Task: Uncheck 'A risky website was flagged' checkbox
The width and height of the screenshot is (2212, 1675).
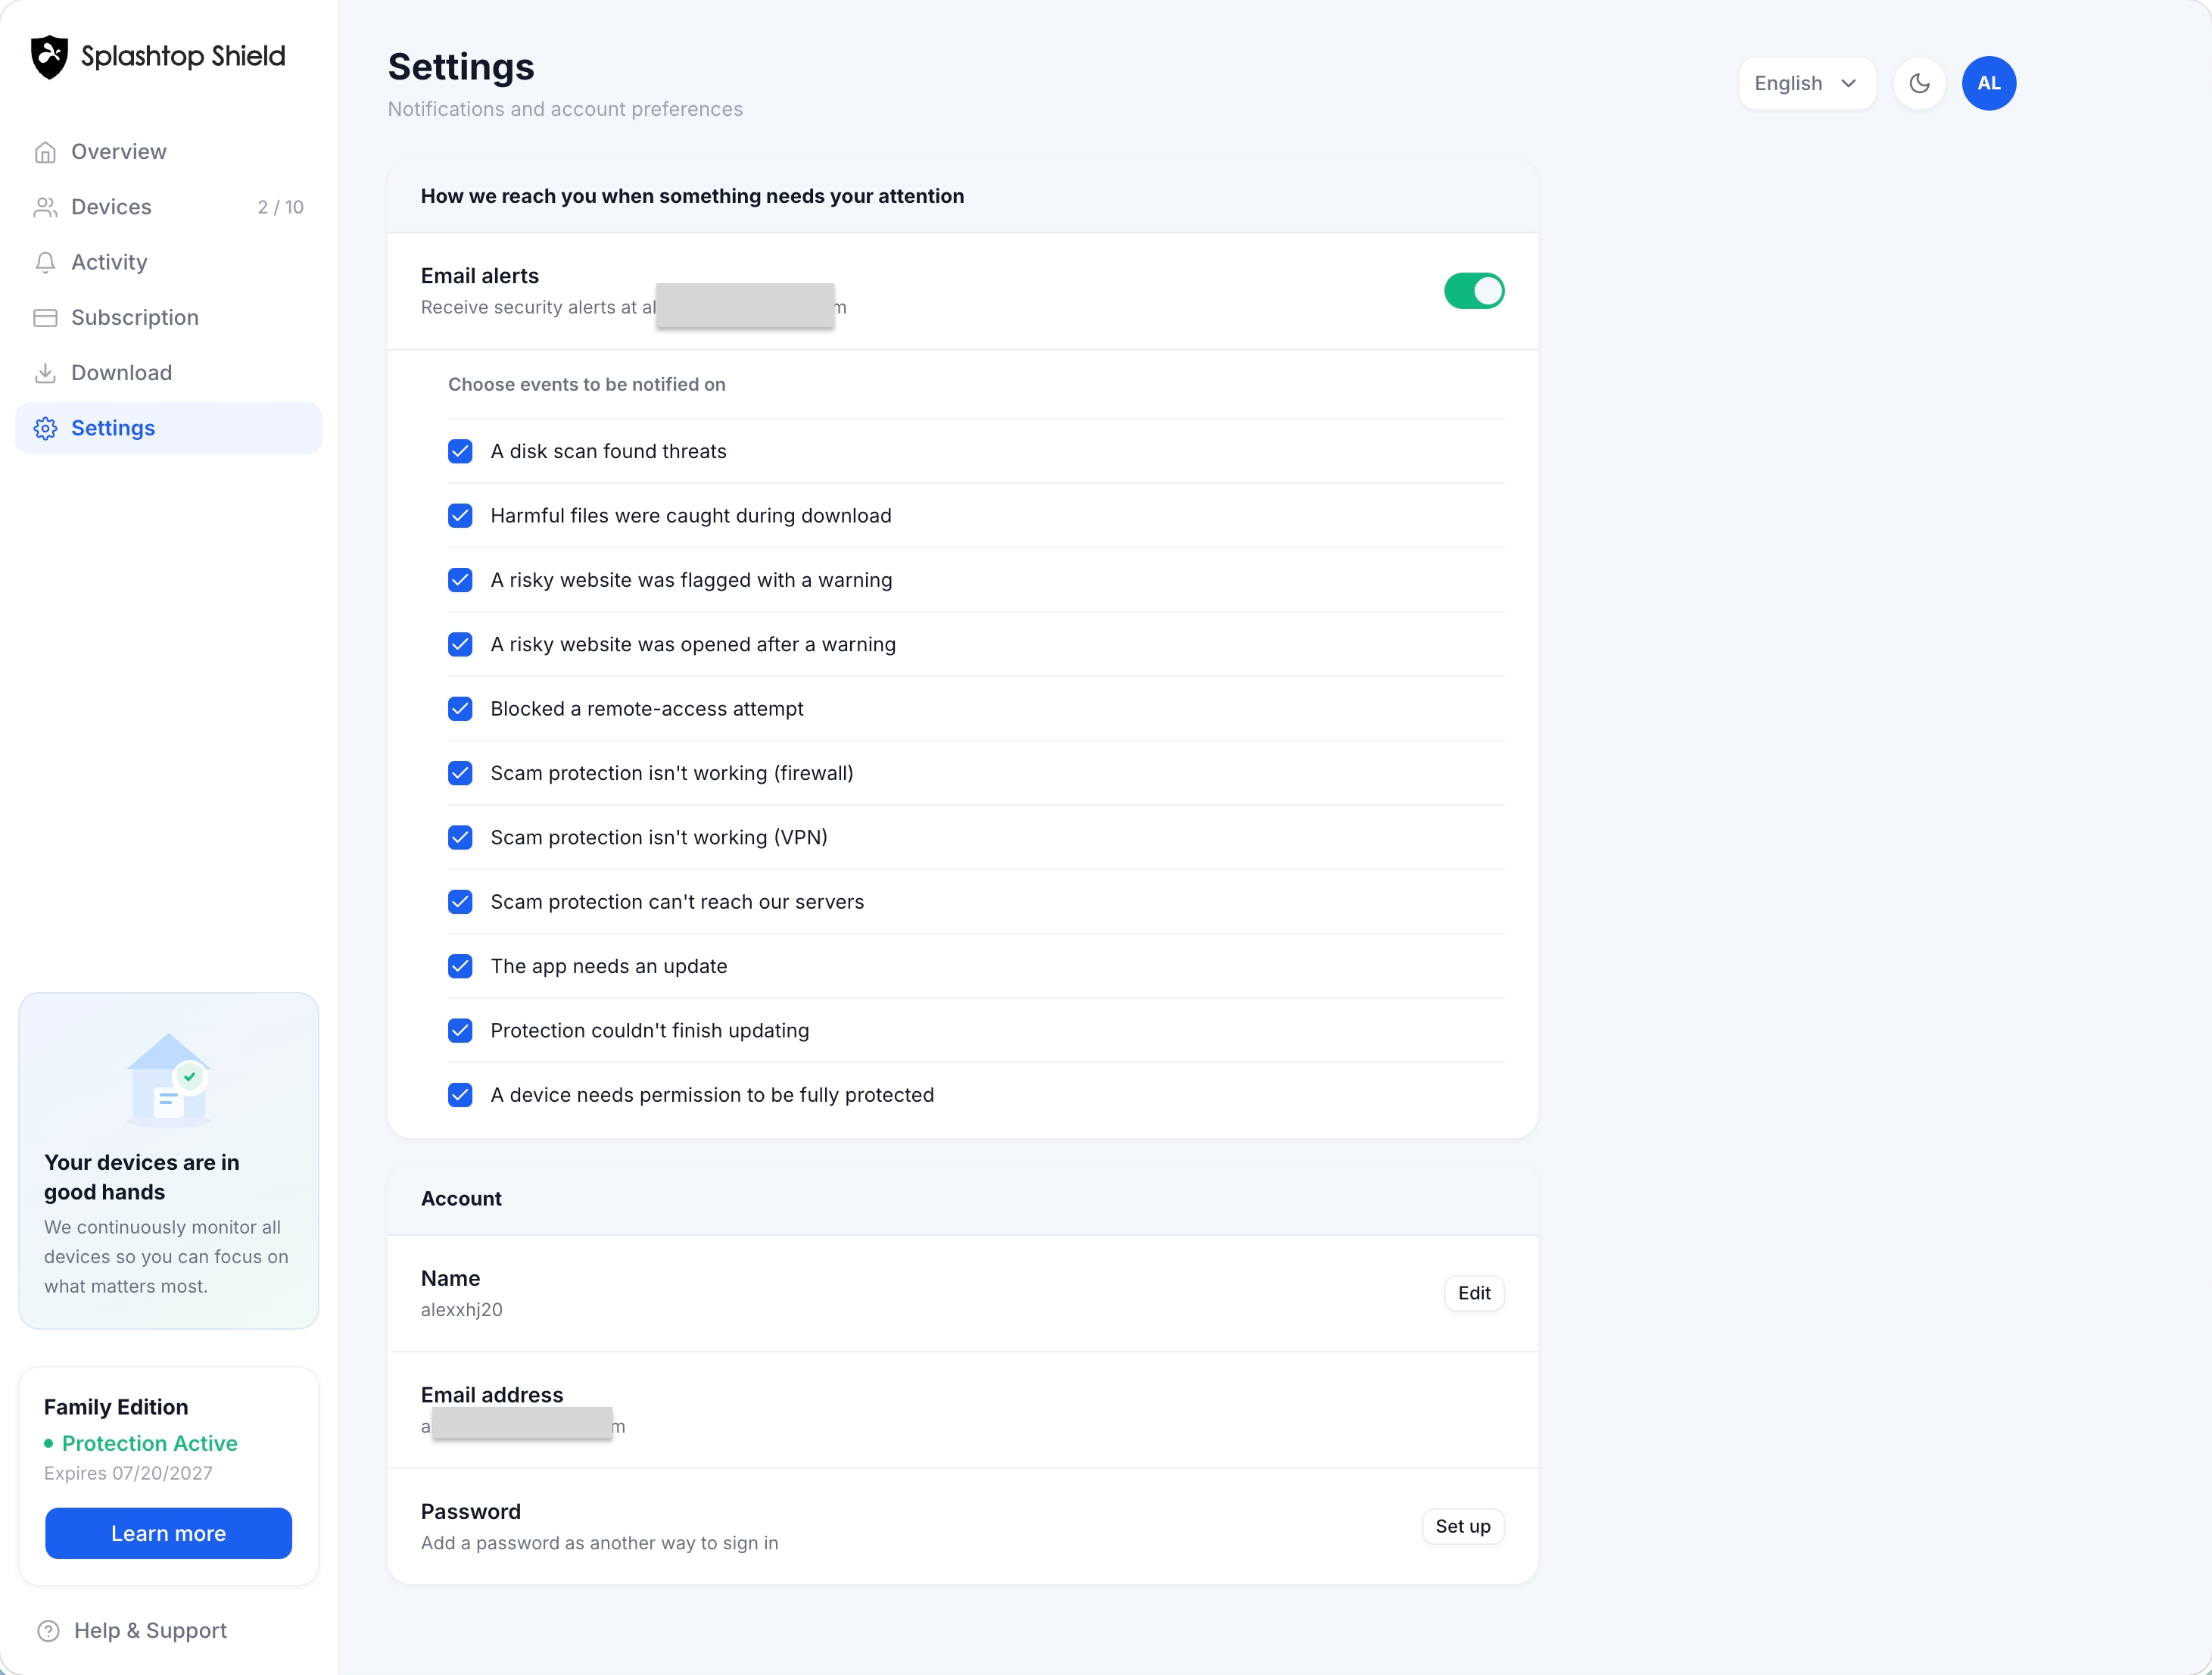Action: pyautogui.click(x=460, y=580)
